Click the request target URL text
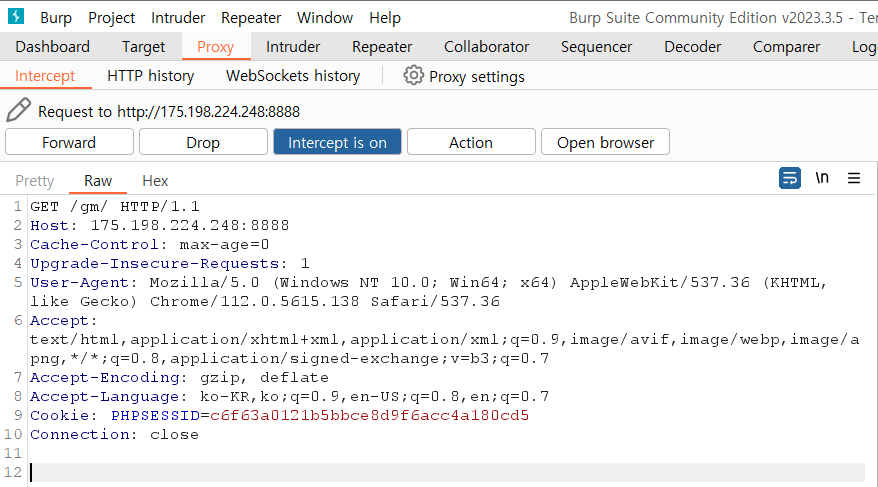This screenshot has height=487, width=878. (x=208, y=112)
